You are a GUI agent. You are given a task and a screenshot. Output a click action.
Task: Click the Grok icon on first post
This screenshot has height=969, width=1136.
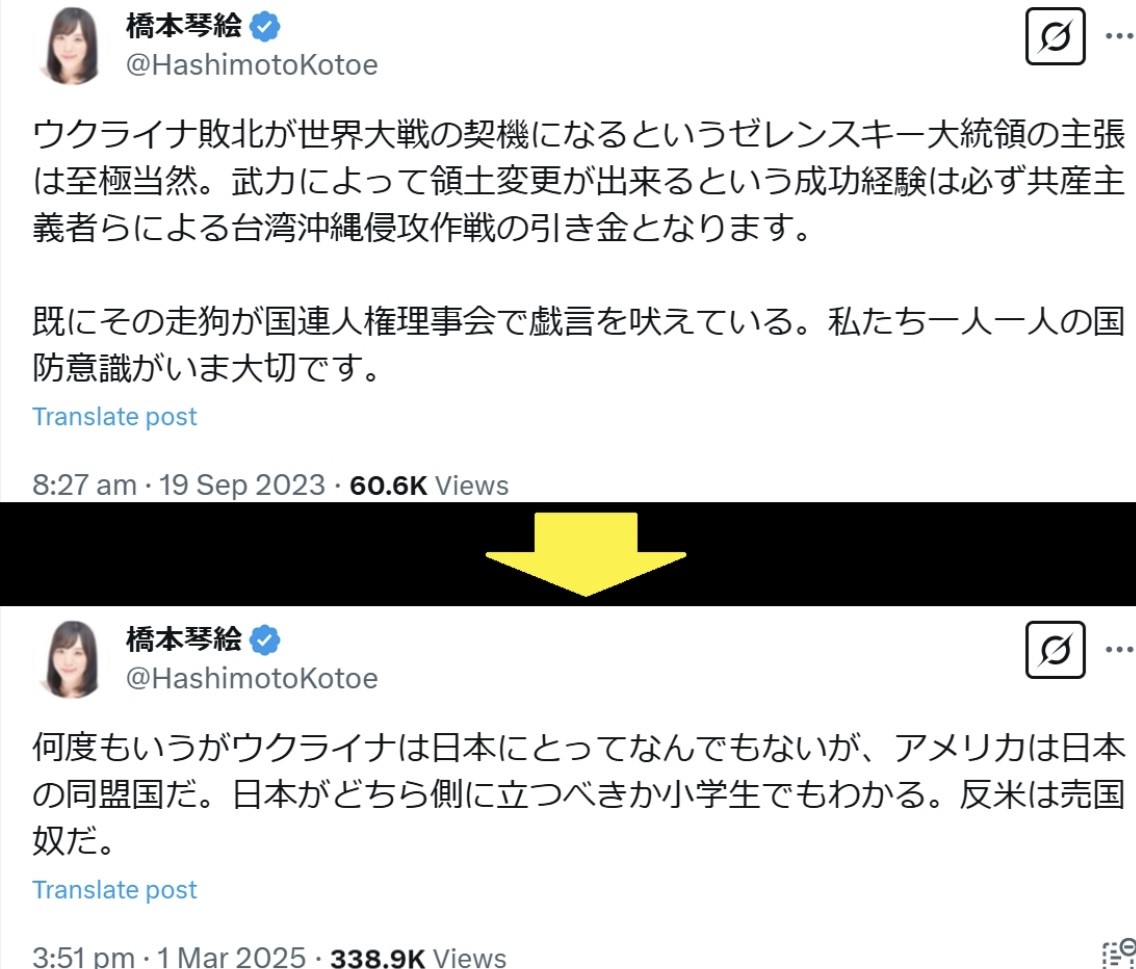click(x=1055, y=36)
